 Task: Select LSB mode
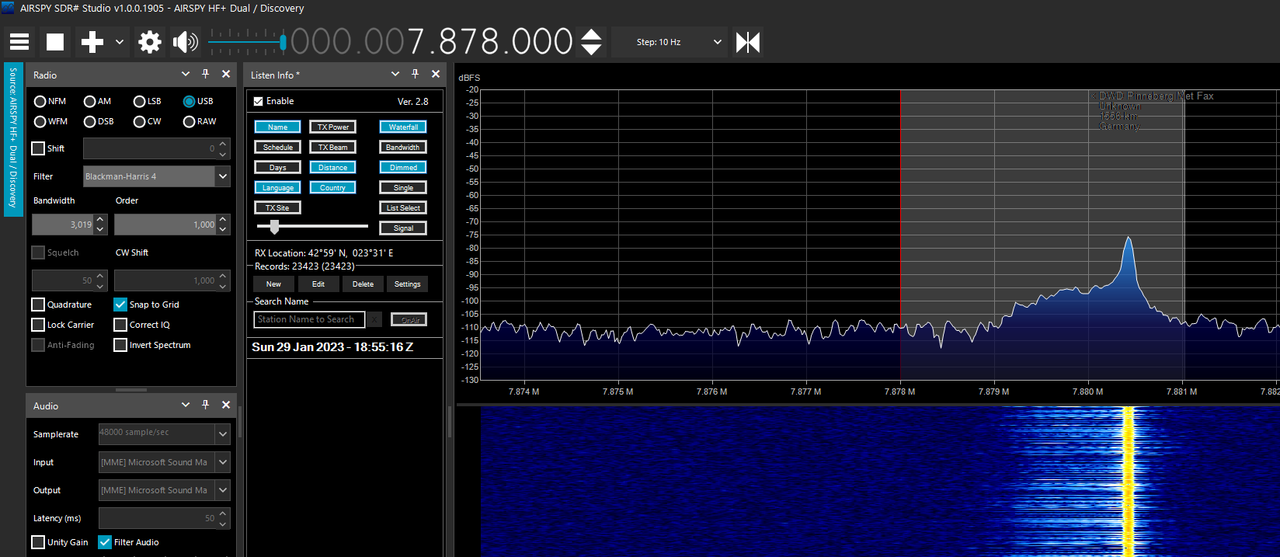(x=147, y=101)
